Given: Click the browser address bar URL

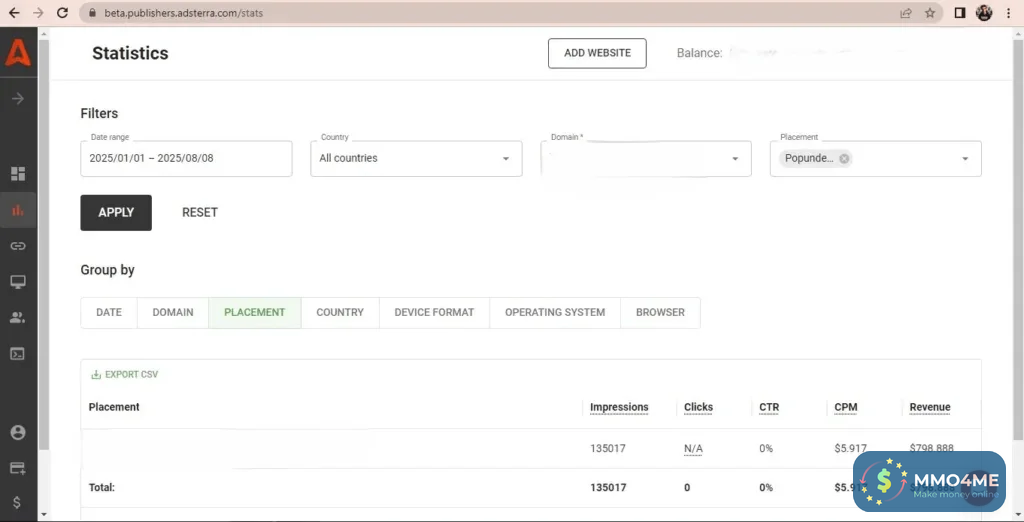Looking at the screenshot, I should click(x=184, y=12).
